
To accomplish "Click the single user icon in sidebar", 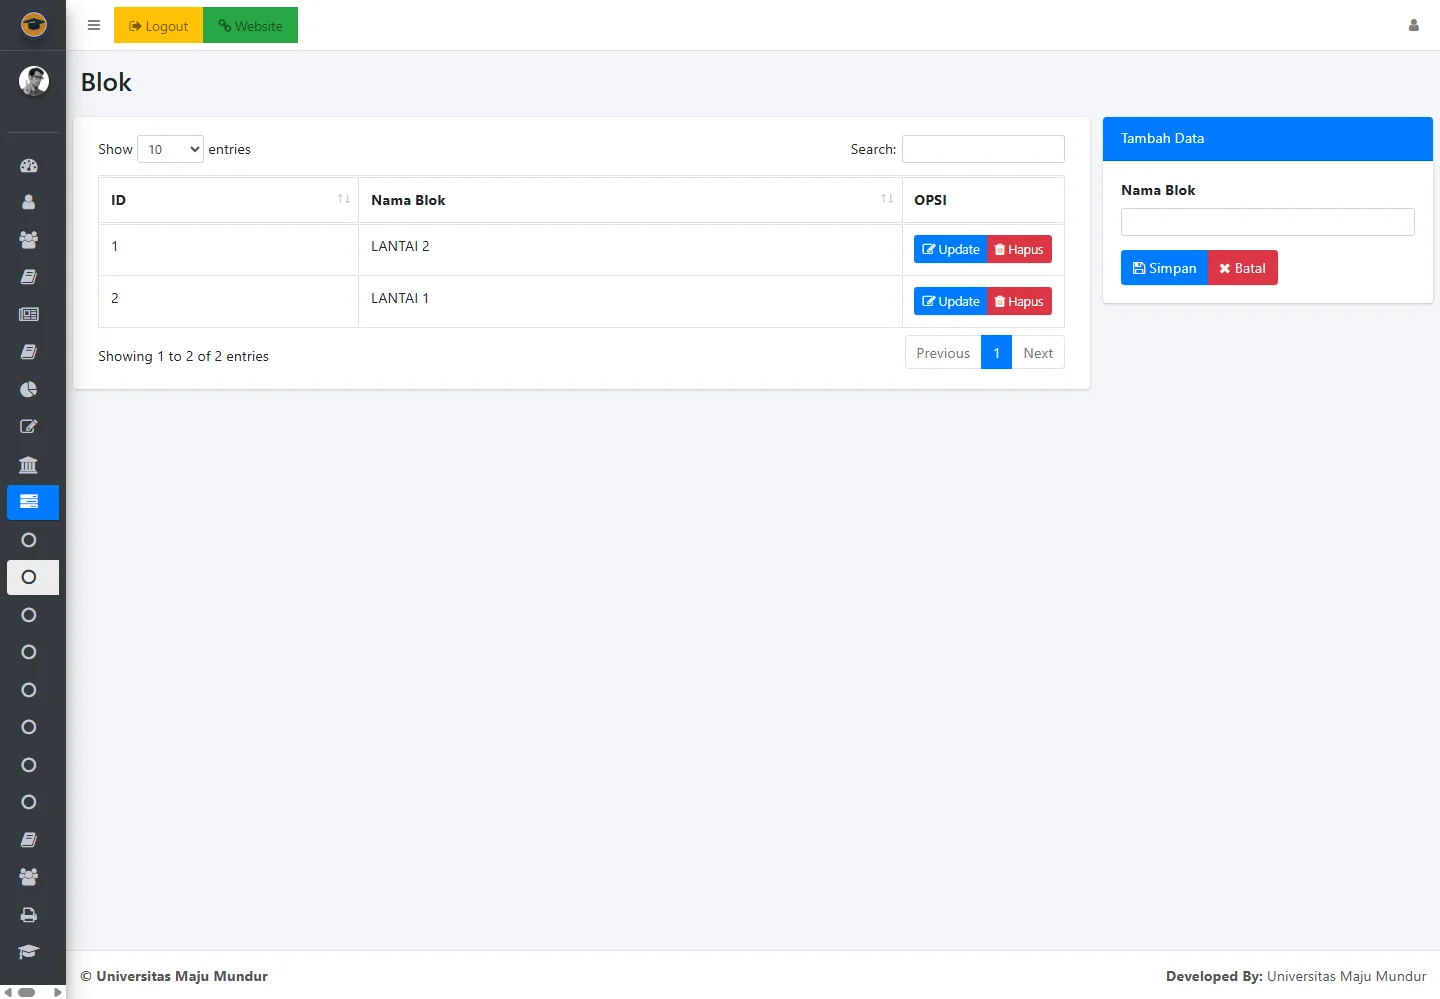I will [29, 202].
